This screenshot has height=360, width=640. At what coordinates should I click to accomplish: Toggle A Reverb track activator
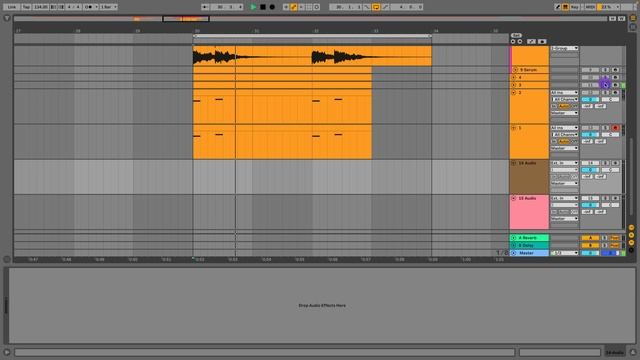[x=590, y=238]
